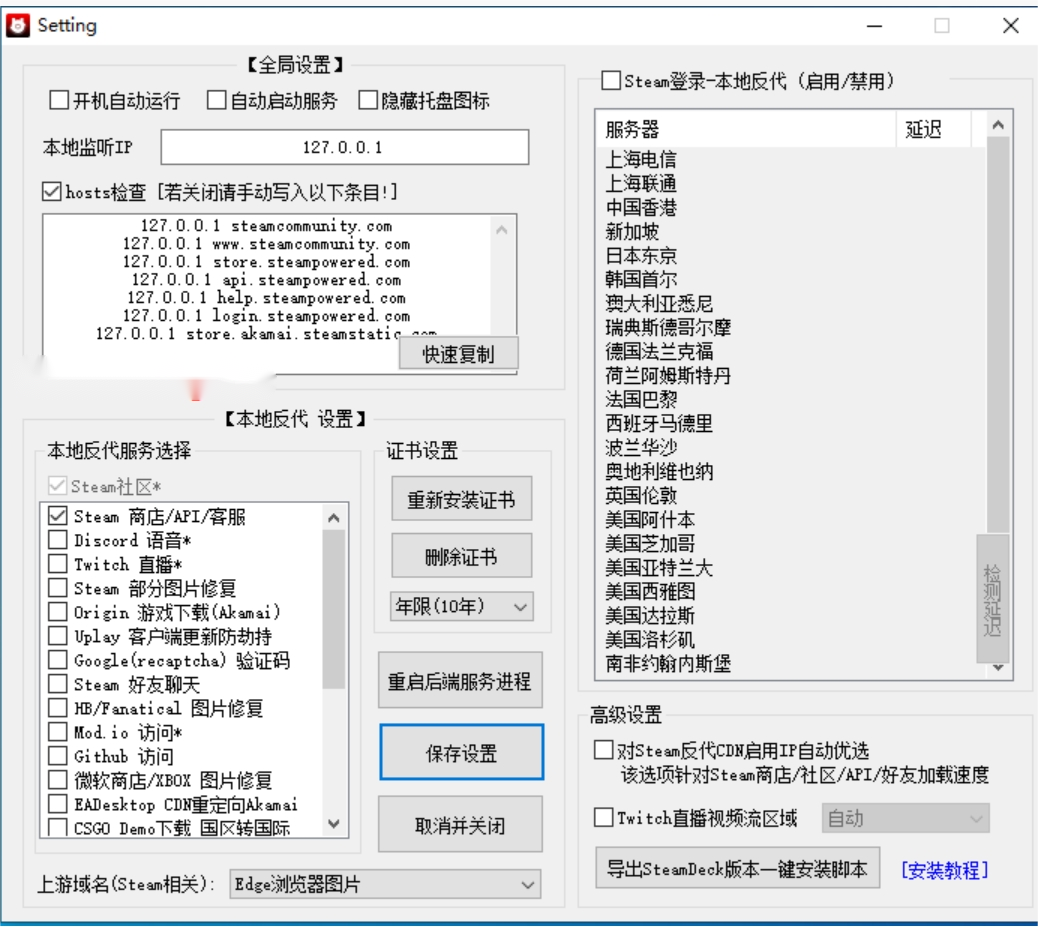Enable 开机自动运行 checkbox
The height and width of the screenshot is (942, 1038).
(x=60, y=100)
